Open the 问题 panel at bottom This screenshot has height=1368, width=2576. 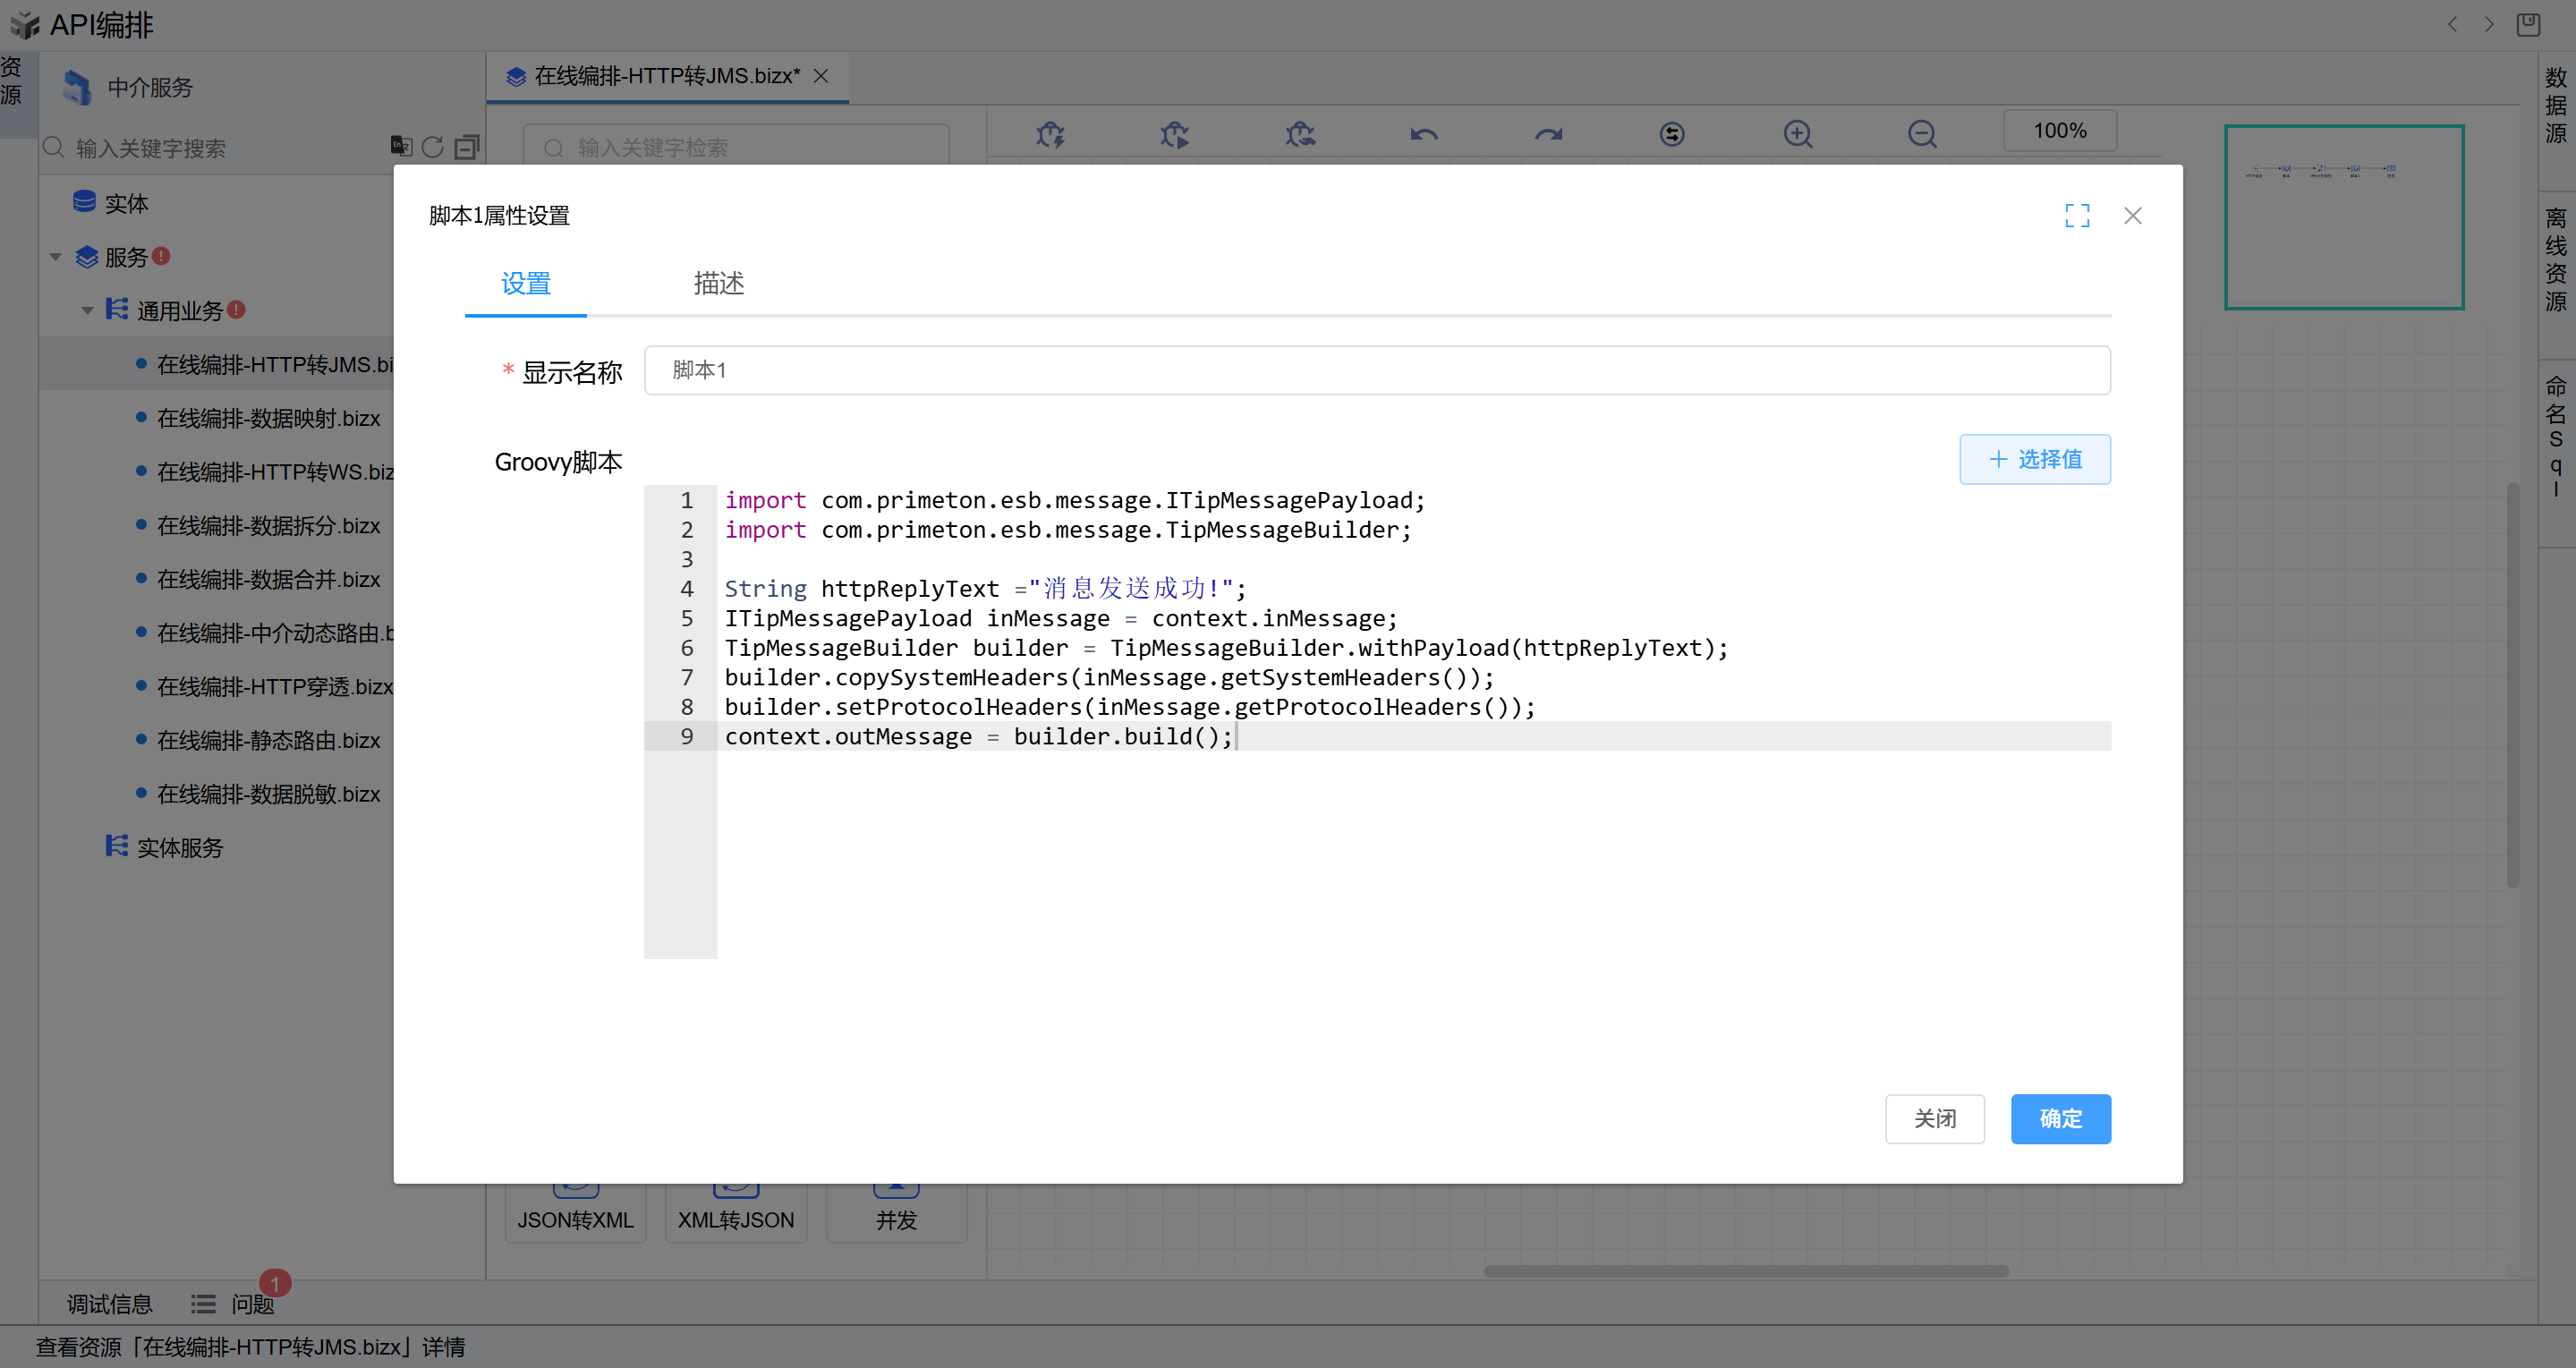(251, 1304)
